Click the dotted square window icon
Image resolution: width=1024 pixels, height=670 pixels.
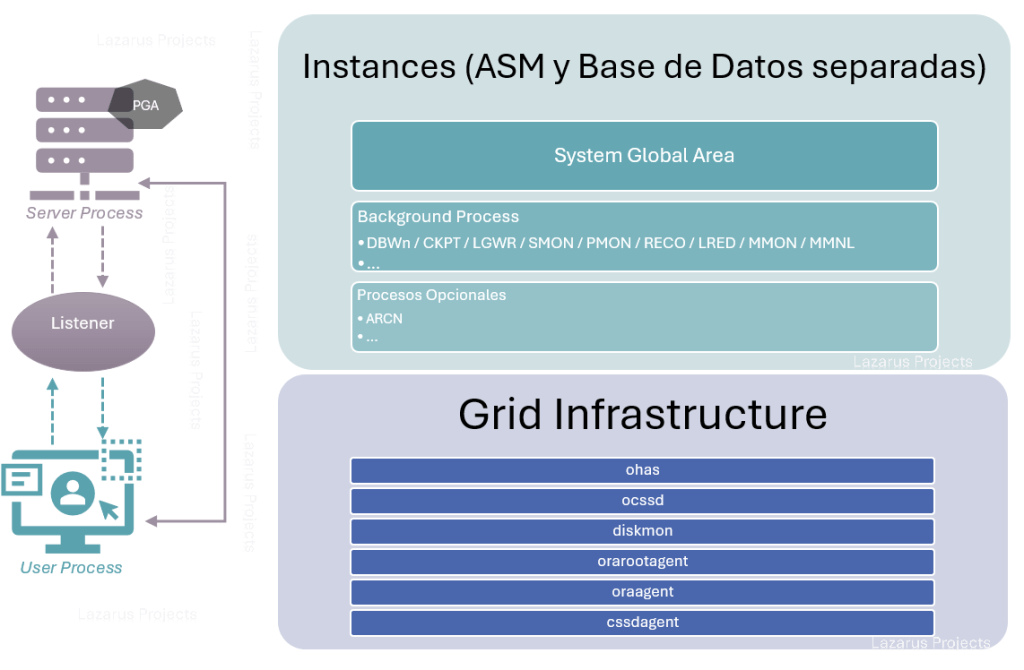coord(121,459)
